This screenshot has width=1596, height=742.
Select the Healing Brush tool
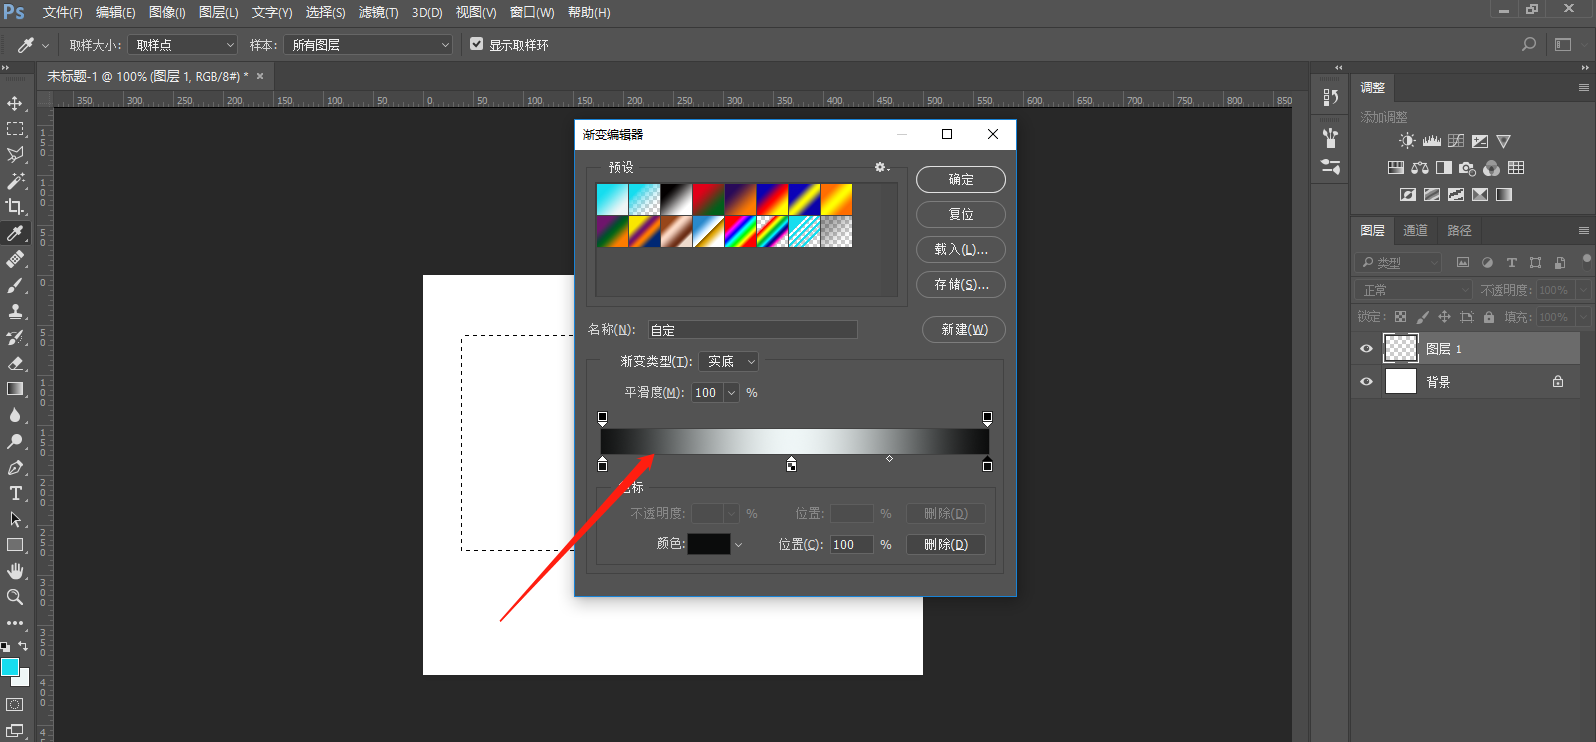[x=15, y=259]
